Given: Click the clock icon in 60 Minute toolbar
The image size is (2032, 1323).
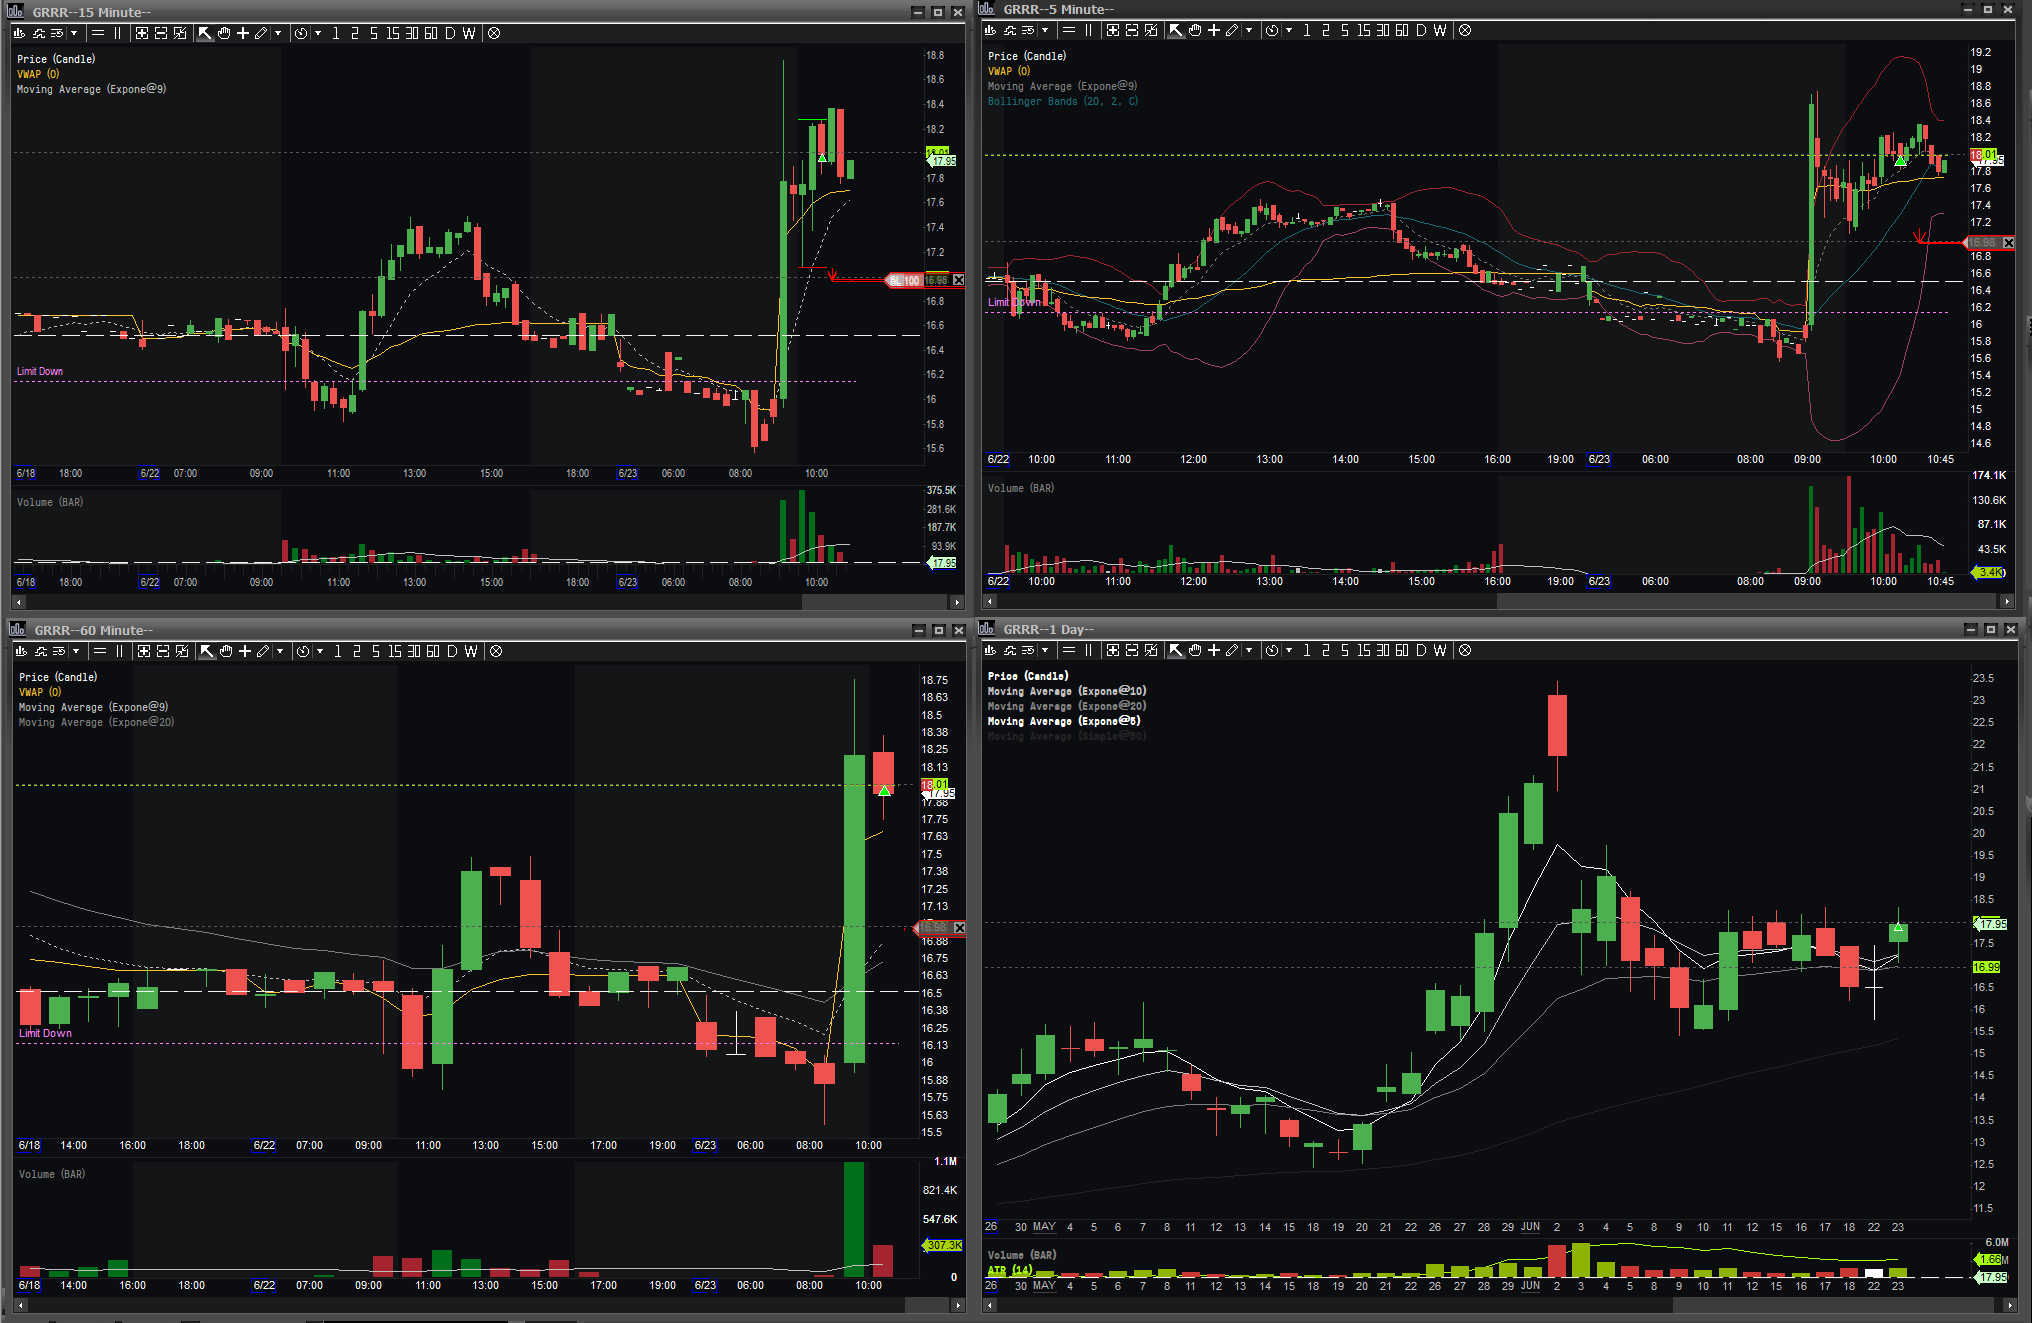Looking at the screenshot, I should click(303, 651).
